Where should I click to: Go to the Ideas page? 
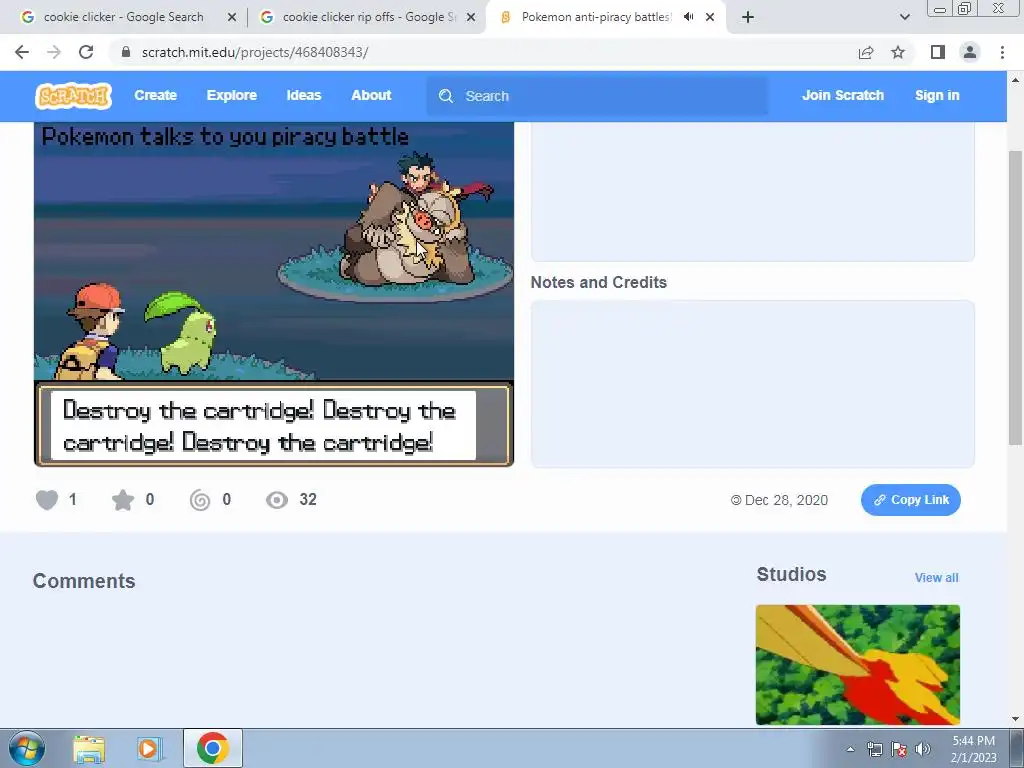[x=304, y=95]
